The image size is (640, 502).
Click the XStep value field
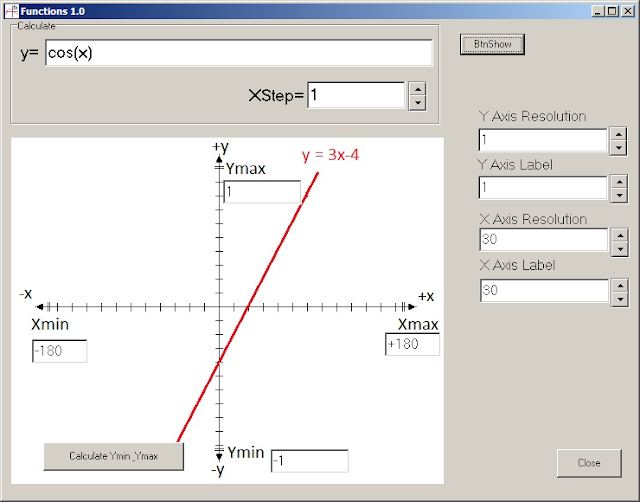pos(356,96)
